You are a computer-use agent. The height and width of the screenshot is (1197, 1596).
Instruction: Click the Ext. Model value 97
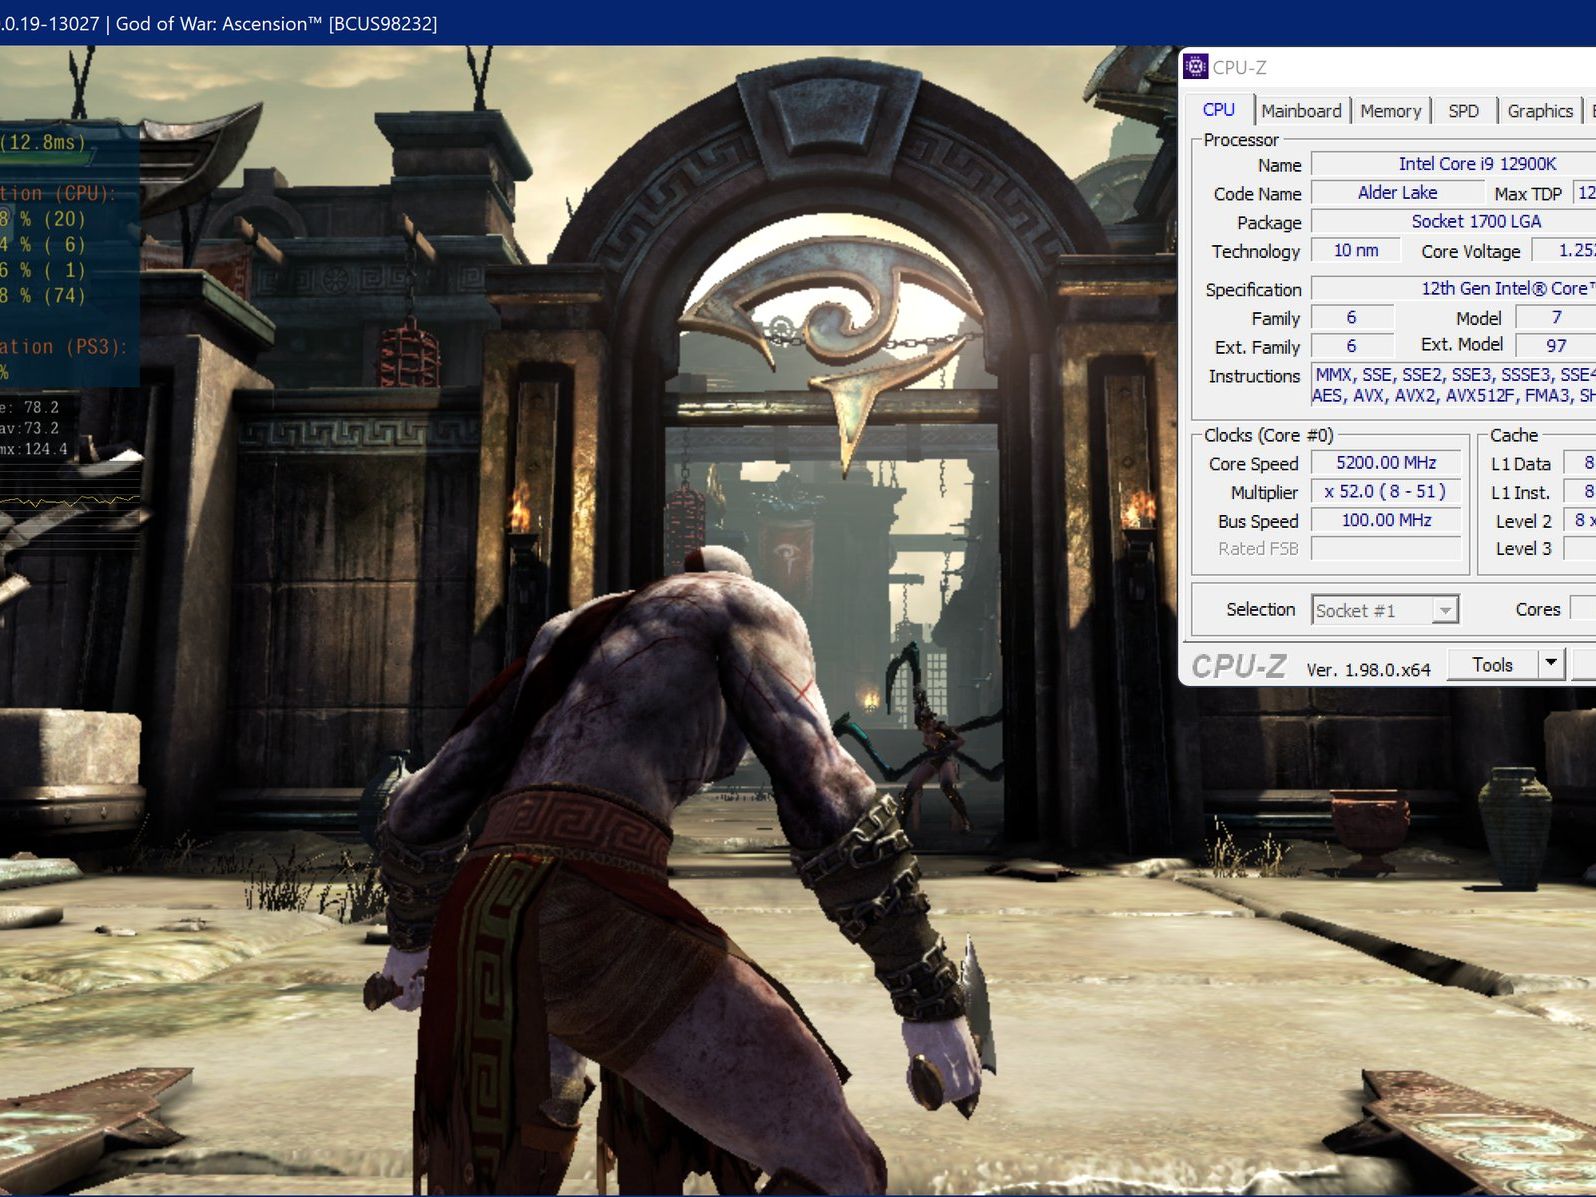coord(1556,346)
